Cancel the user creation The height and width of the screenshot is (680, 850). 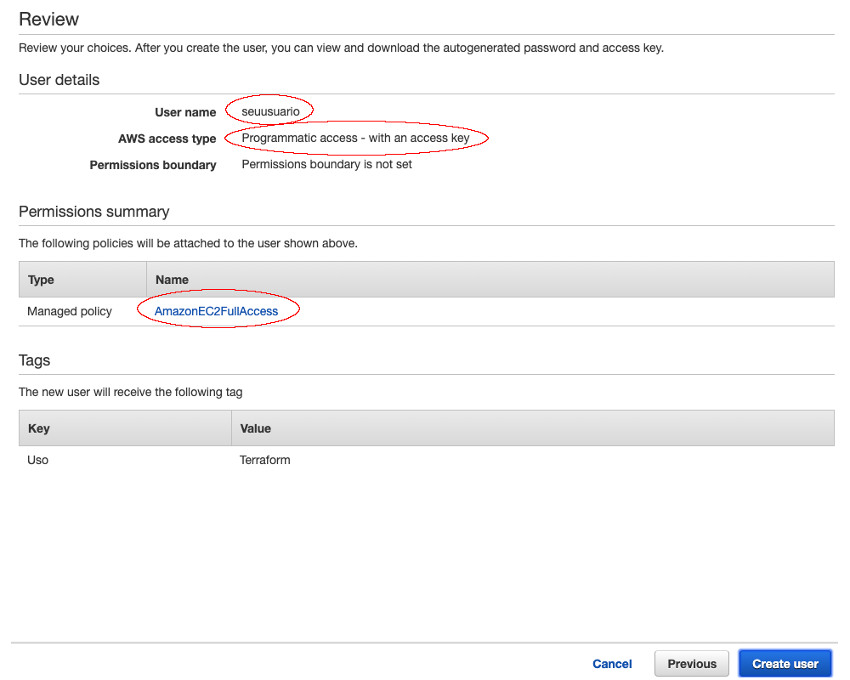coord(612,663)
